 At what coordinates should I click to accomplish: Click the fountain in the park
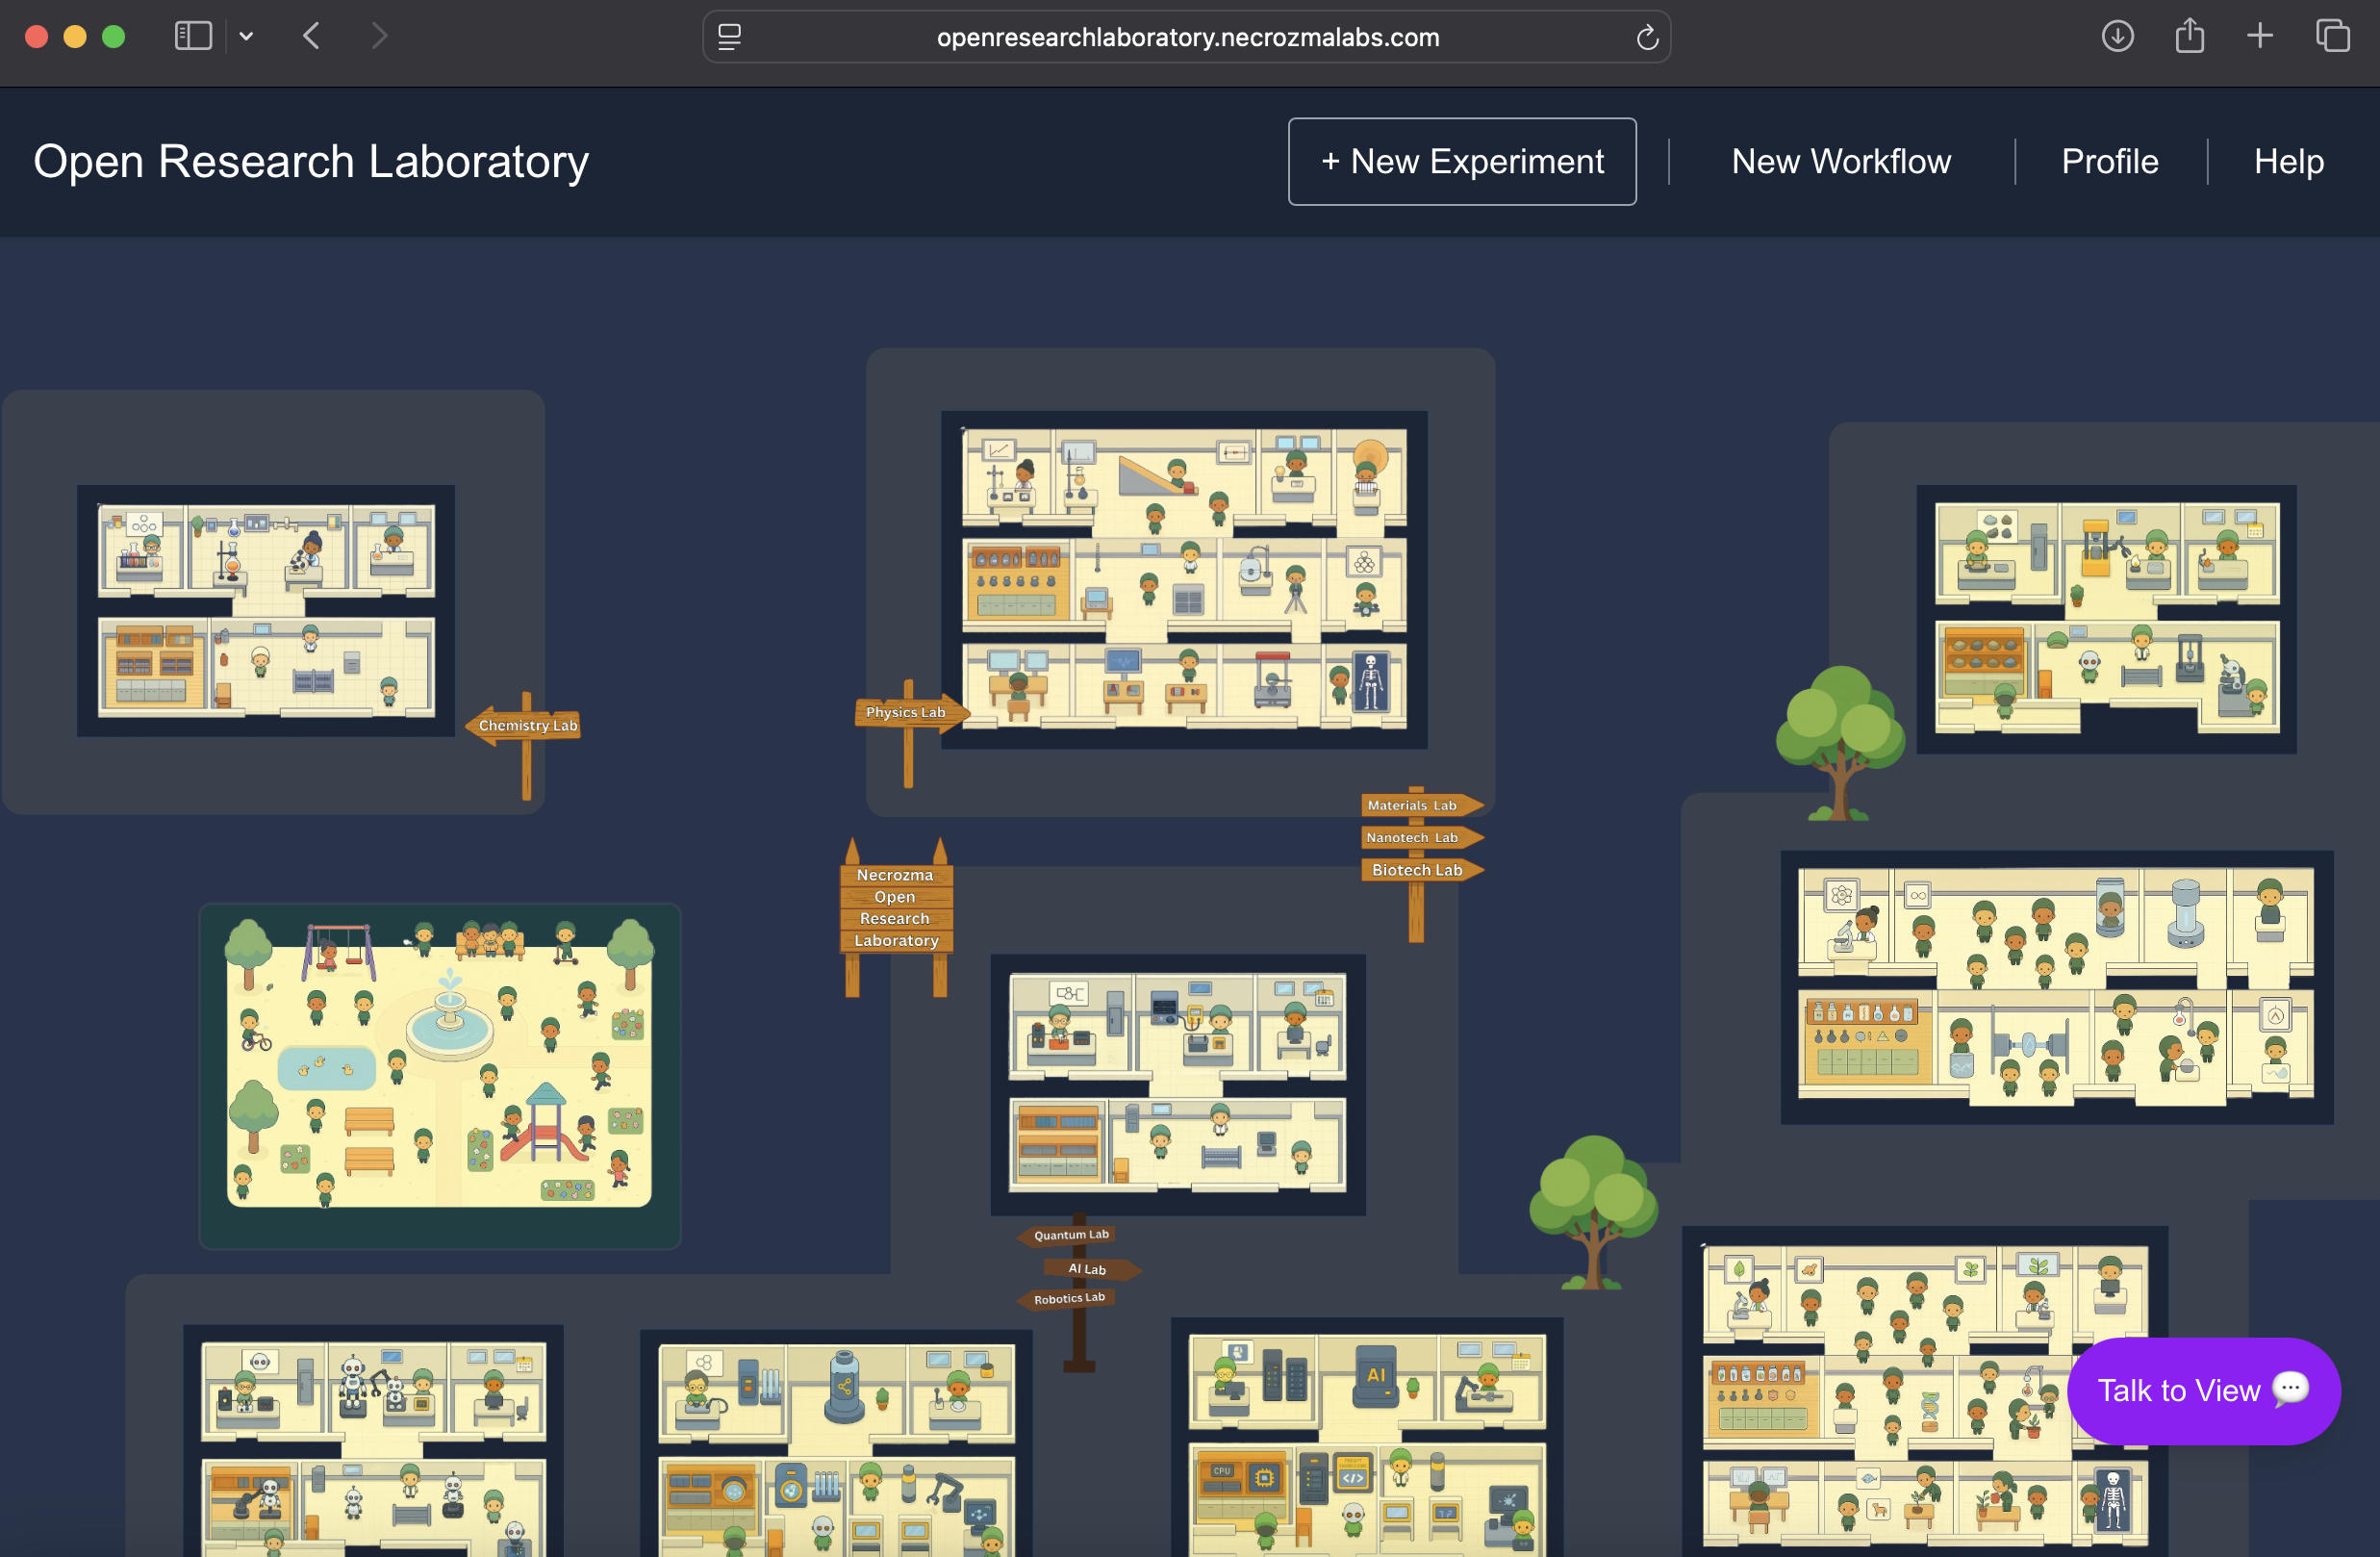coord(450,1017)
